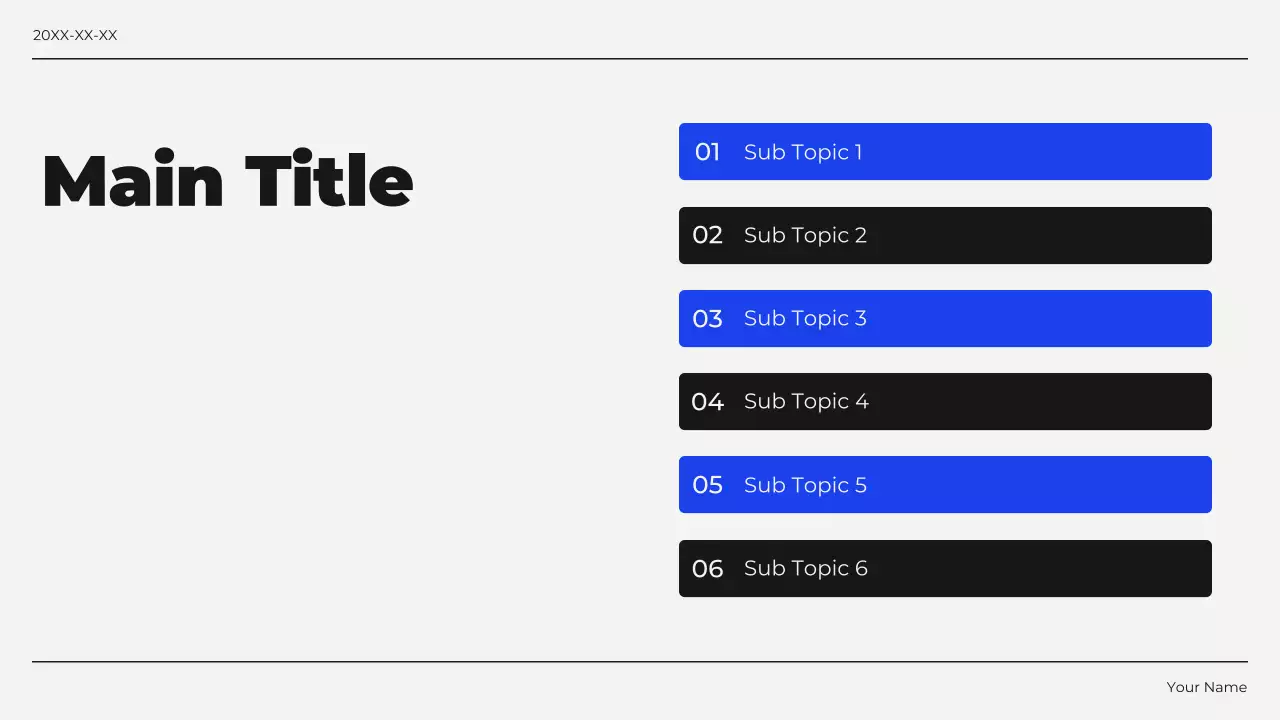Screen dimensions: 1280x720
Task: Select the Sub Topic 3 text
Action: click(x=805, y=318)
